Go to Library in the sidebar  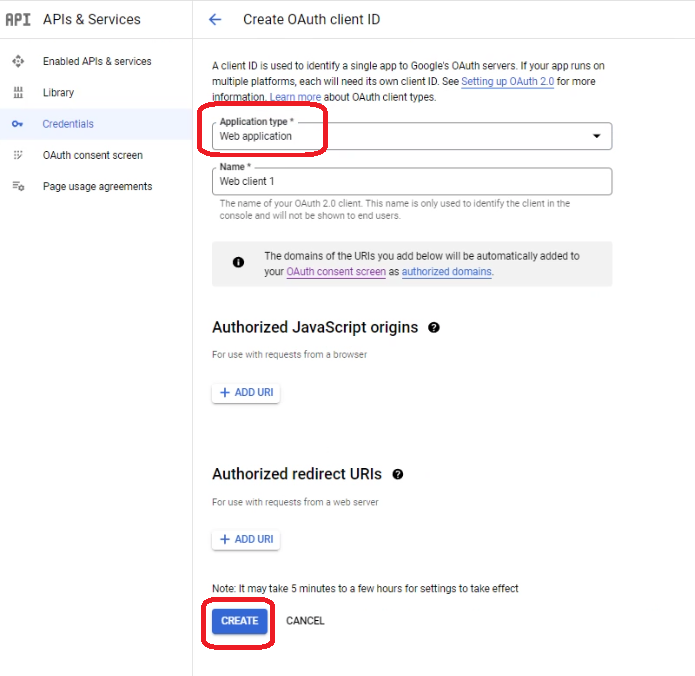click(x=58, y=93)
